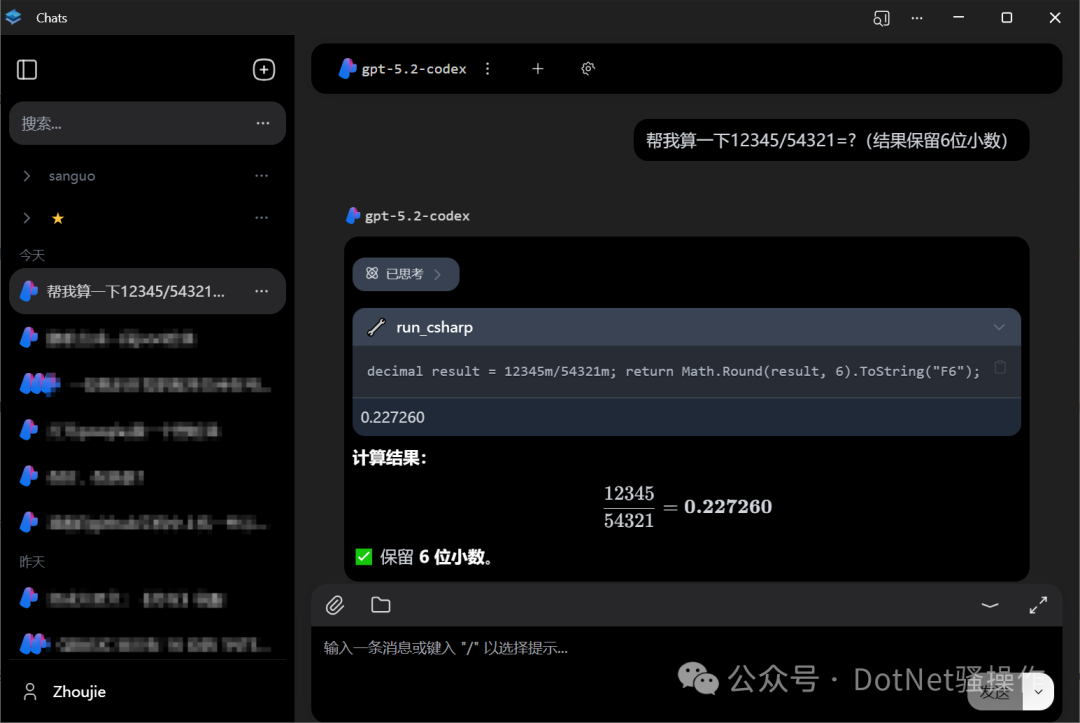The image size is (1080, 723).
Task: Copy the run_csharp code with the copy icon
Action: tap(1000, 369)
